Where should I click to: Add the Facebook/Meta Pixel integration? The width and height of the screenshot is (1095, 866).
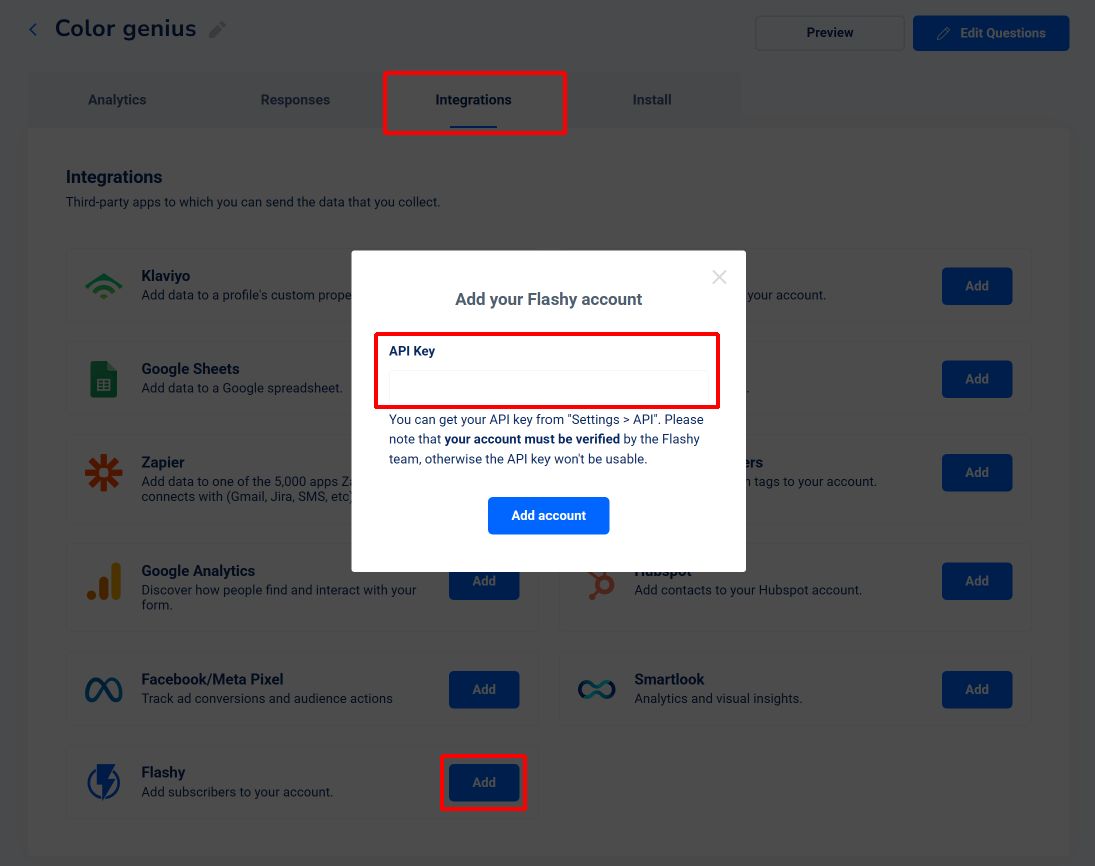[x=484, y=689]
